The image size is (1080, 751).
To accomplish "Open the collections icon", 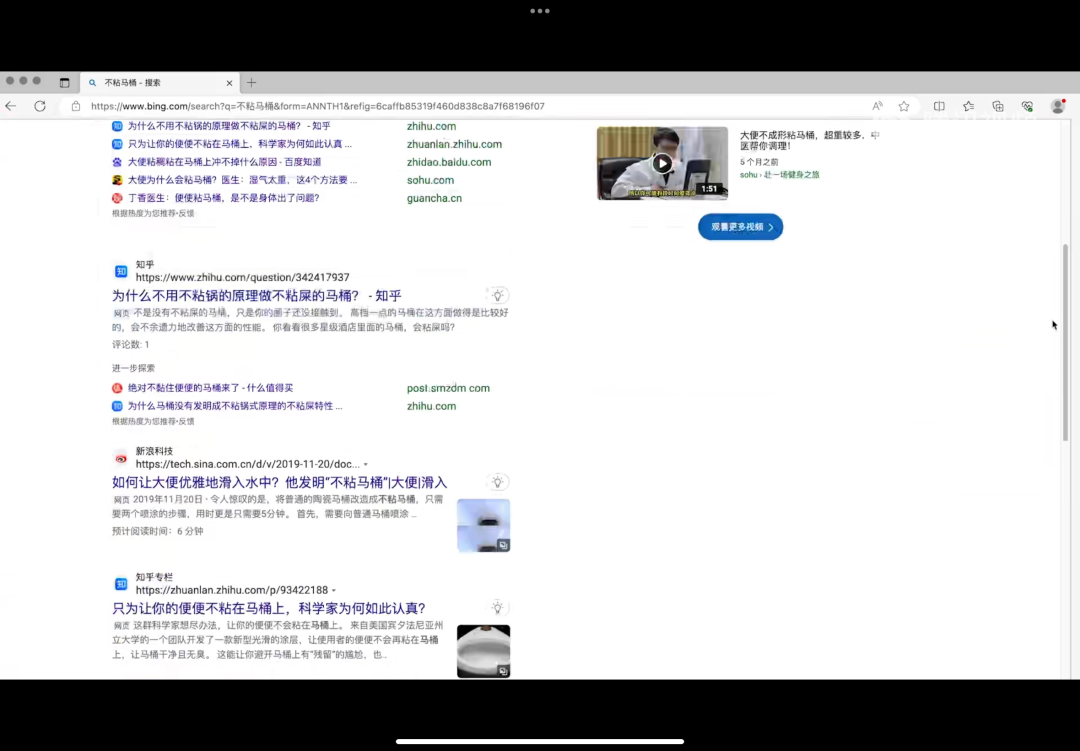I will (x=998, y=106).
